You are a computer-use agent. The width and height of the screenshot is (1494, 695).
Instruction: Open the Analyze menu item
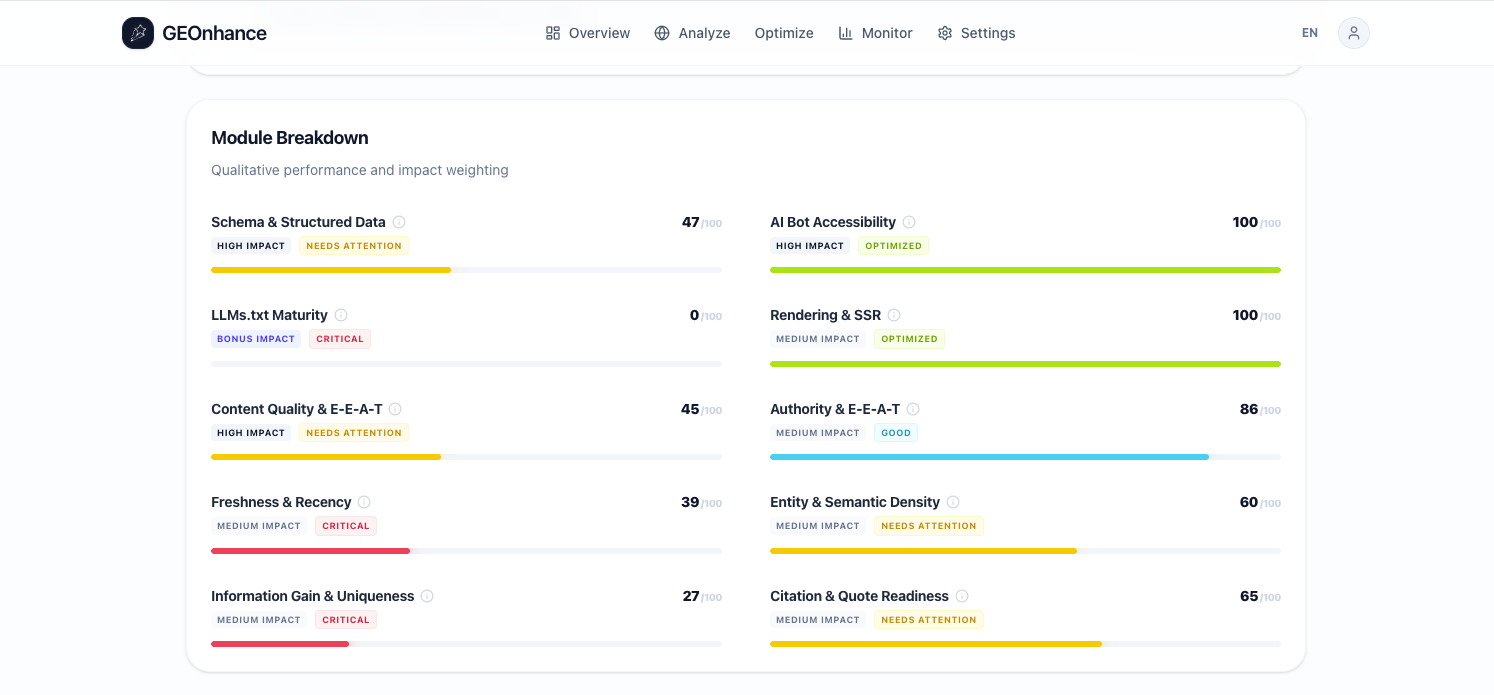pyautogui.click(x=692, y=33)
